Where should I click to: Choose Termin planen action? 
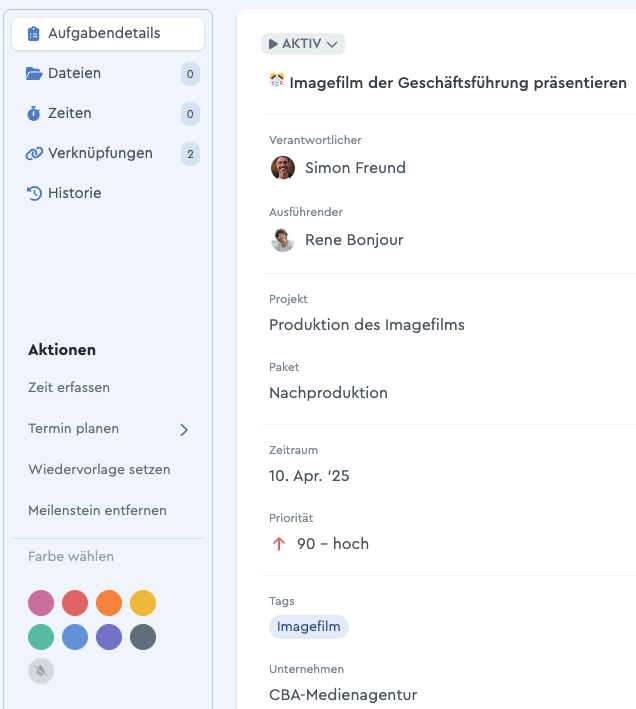[x=73, y=429]
